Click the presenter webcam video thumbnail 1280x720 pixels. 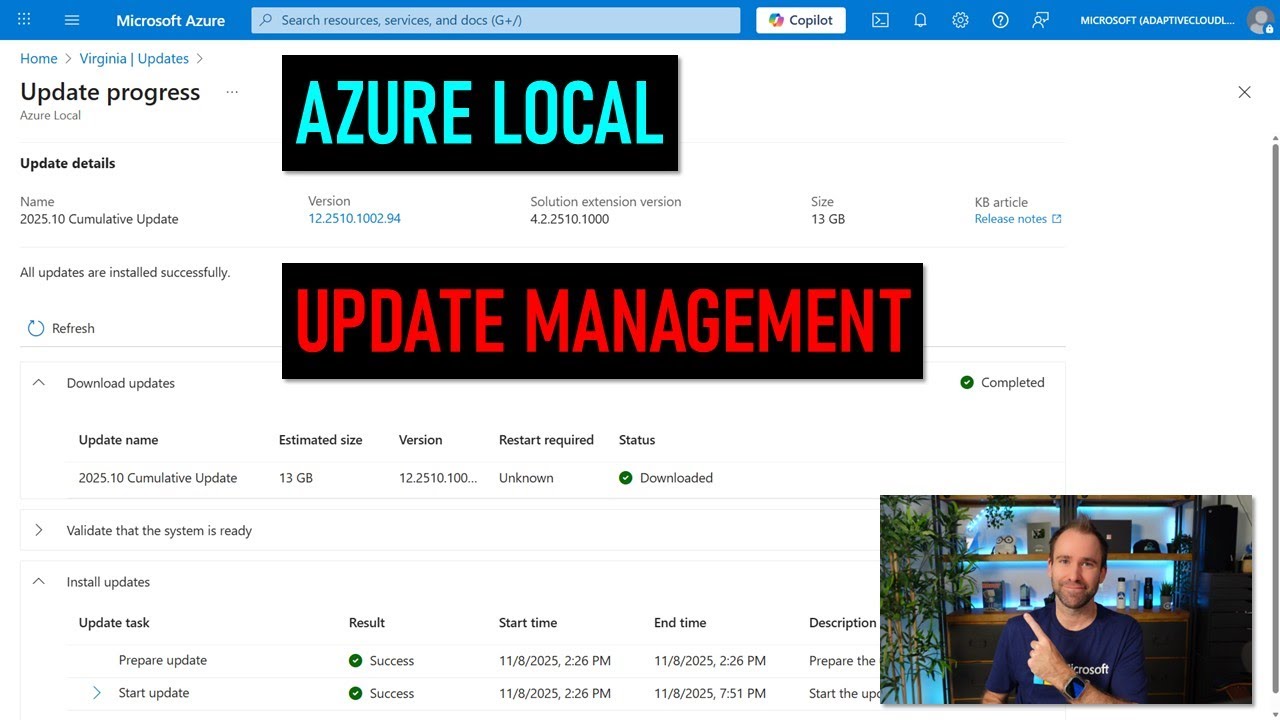(1066, 600)
